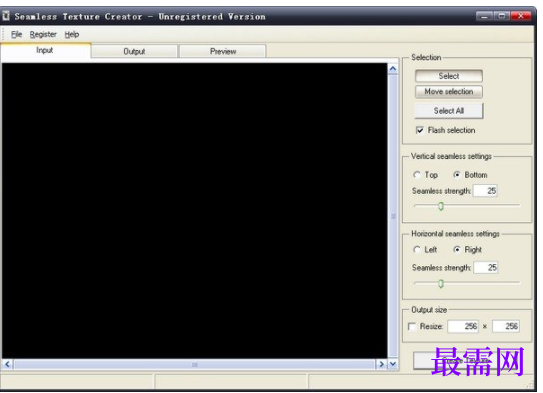The image size is (543, 393).
Task: Choose the Right radio option
Action: pyautogui.click(x=457, y=250)
